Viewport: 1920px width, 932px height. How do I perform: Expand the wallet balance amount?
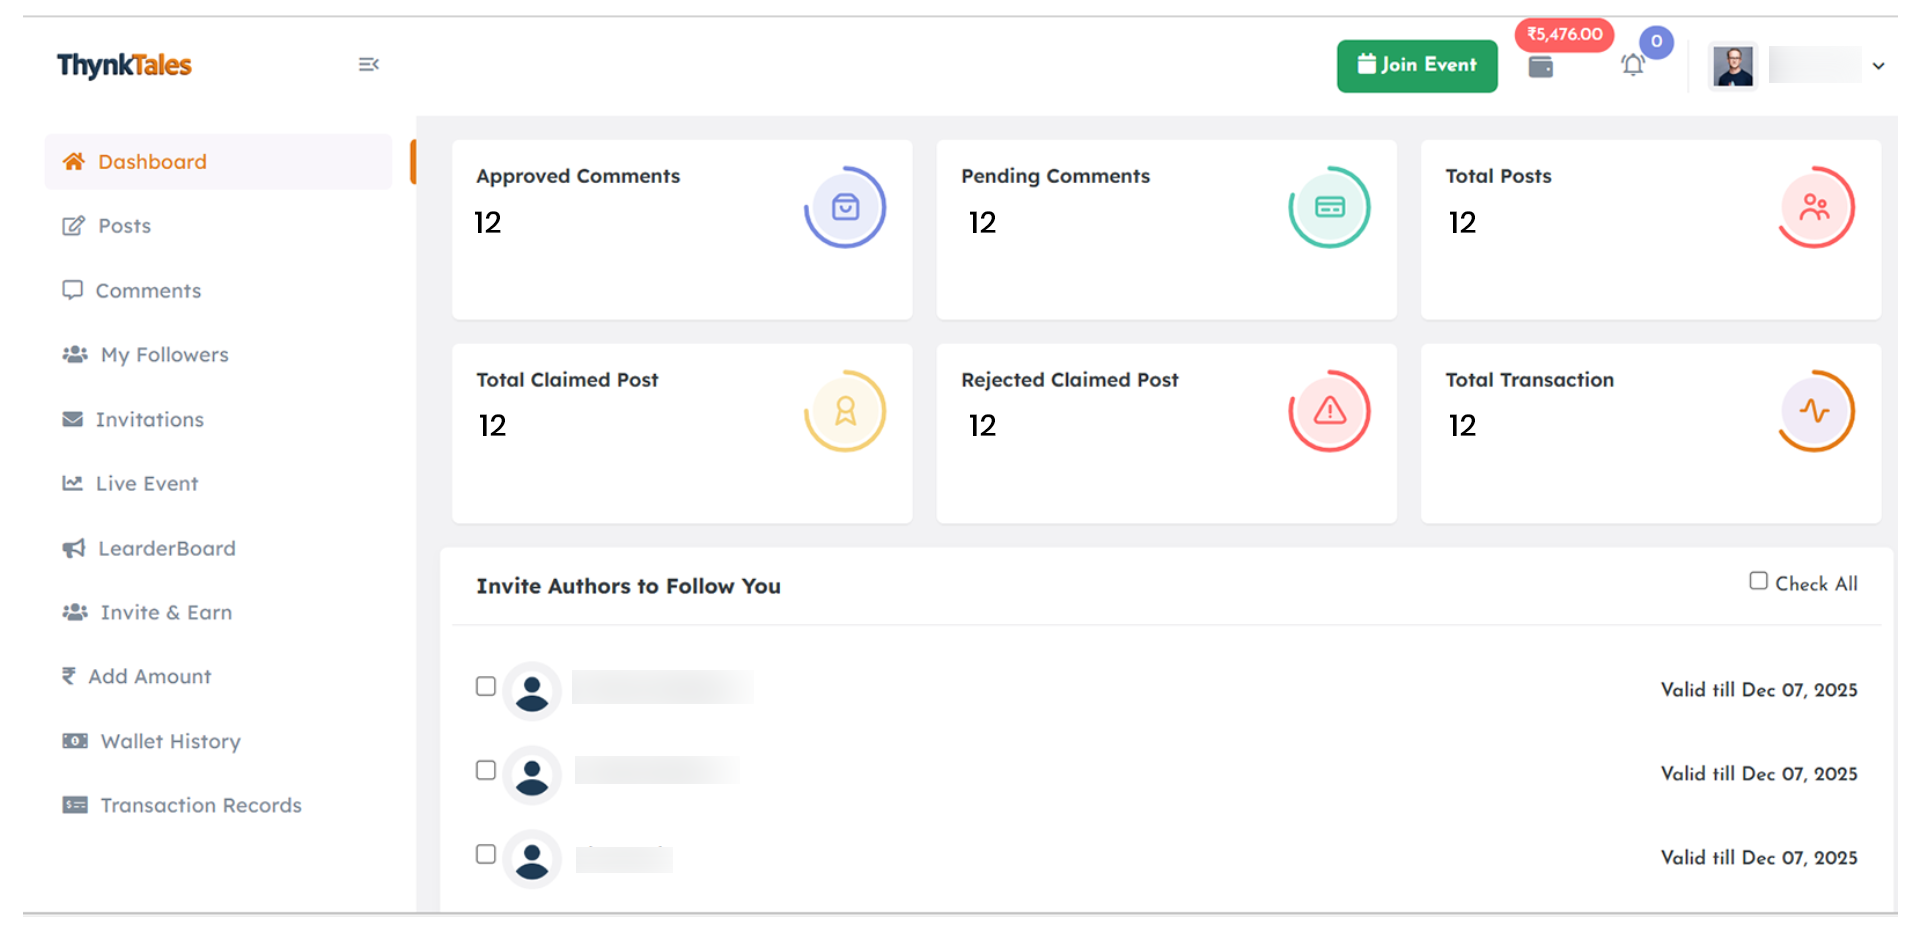[x=1564, y=34]
